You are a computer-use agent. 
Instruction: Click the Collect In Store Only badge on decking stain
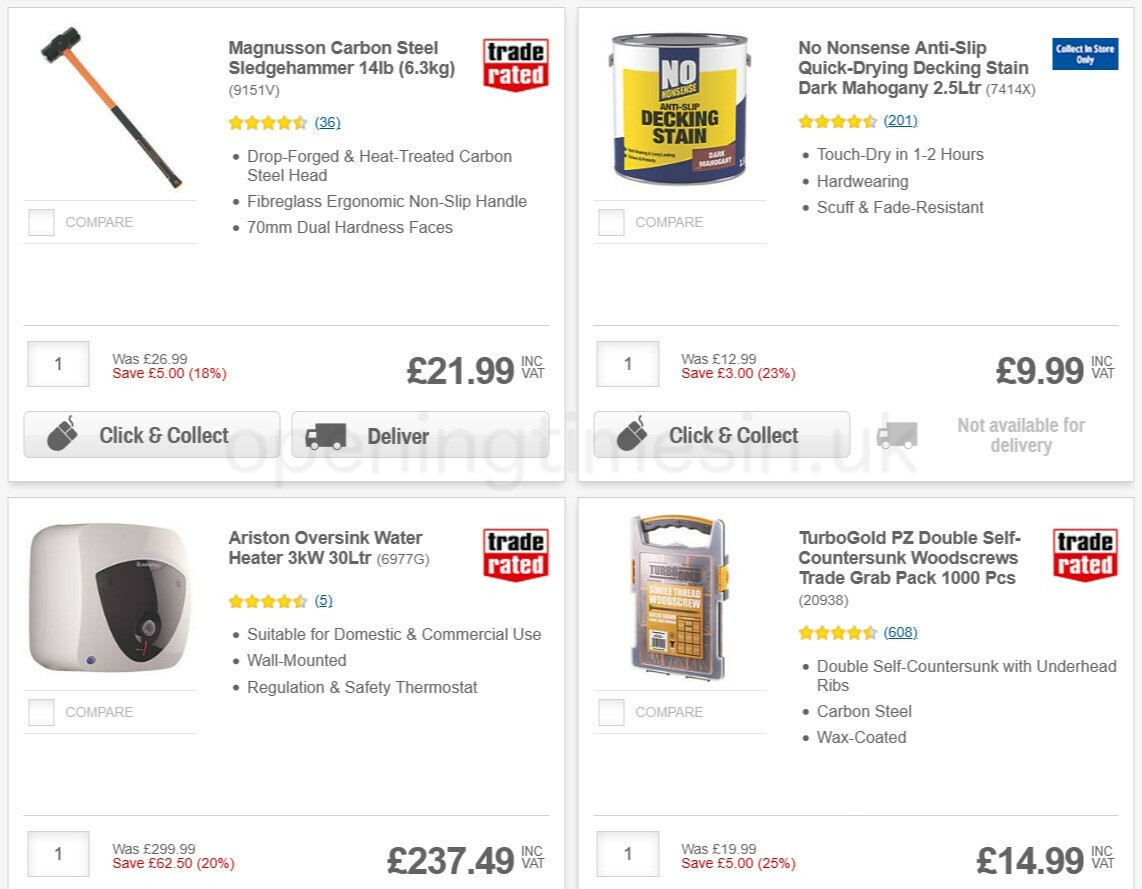[x=1084, y=54]
